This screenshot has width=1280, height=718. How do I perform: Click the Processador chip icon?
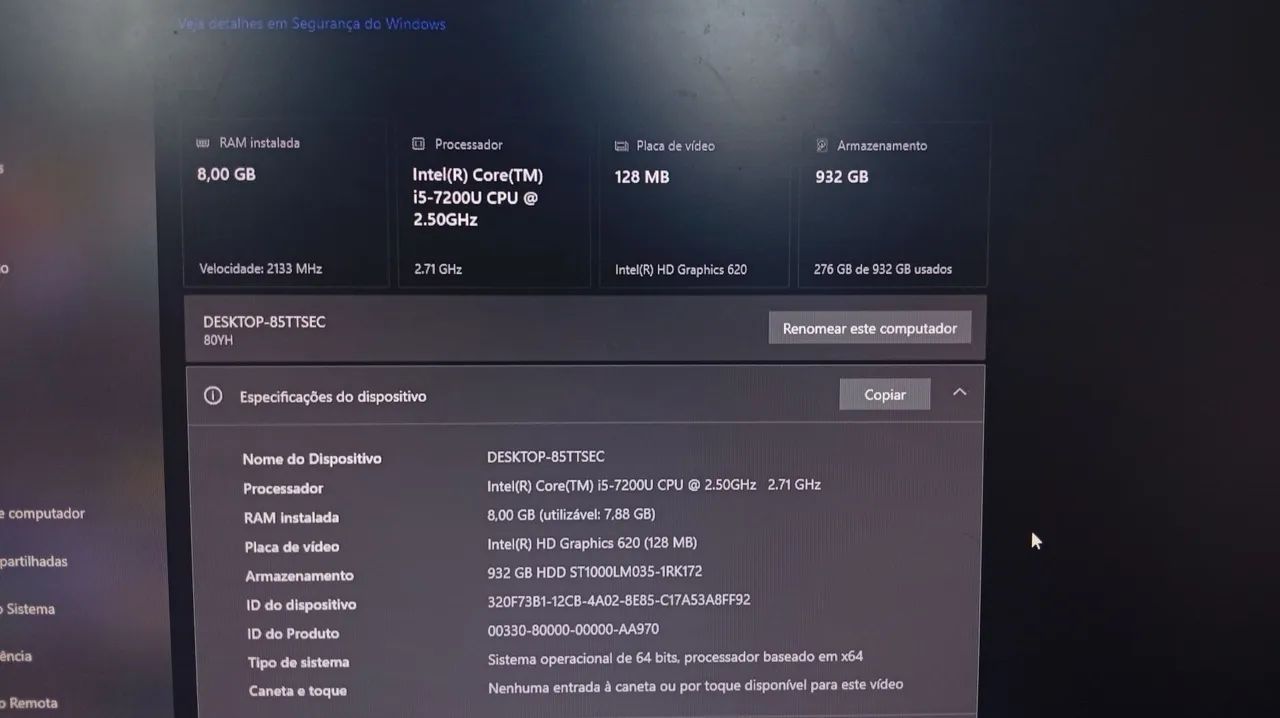point(417,144)
